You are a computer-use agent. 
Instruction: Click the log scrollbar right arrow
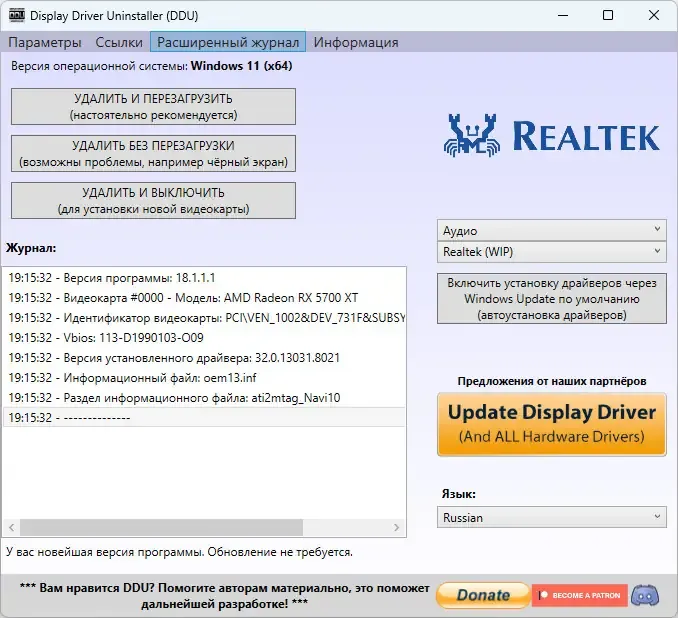397,527
